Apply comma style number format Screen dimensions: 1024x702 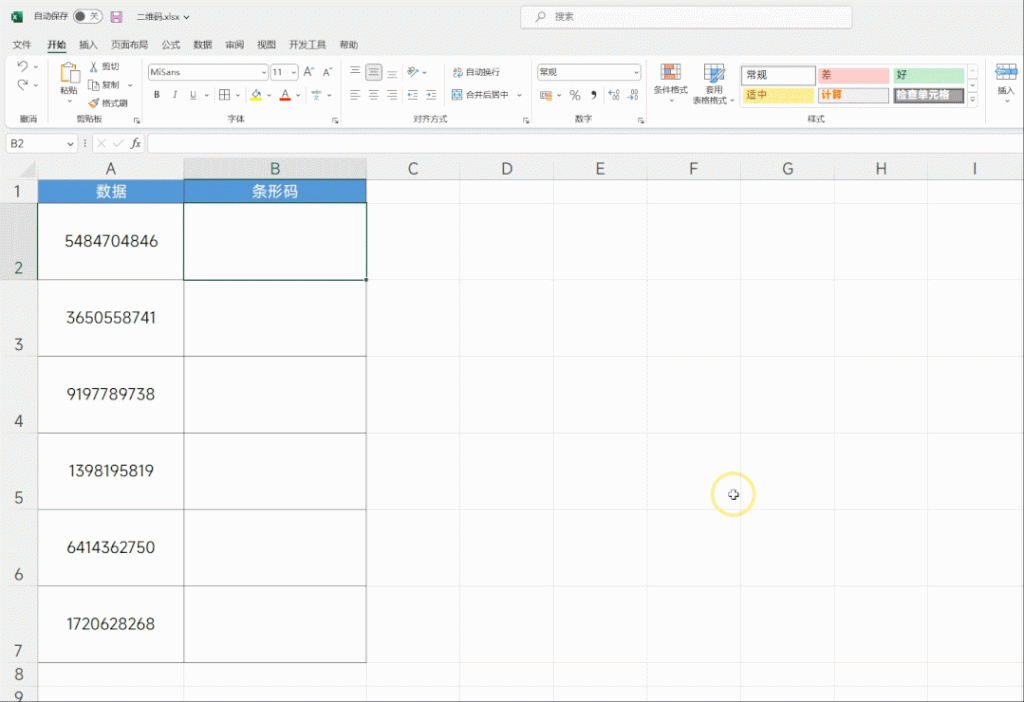coord(594,95)
